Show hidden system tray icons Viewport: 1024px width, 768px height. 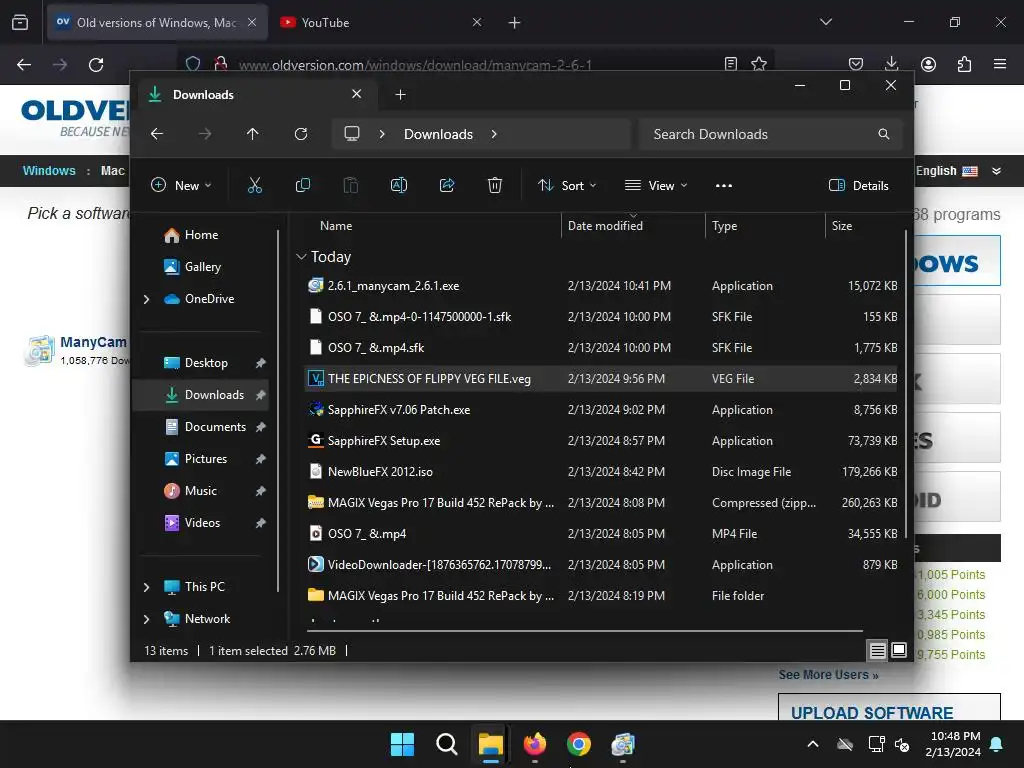coord(813,744)
